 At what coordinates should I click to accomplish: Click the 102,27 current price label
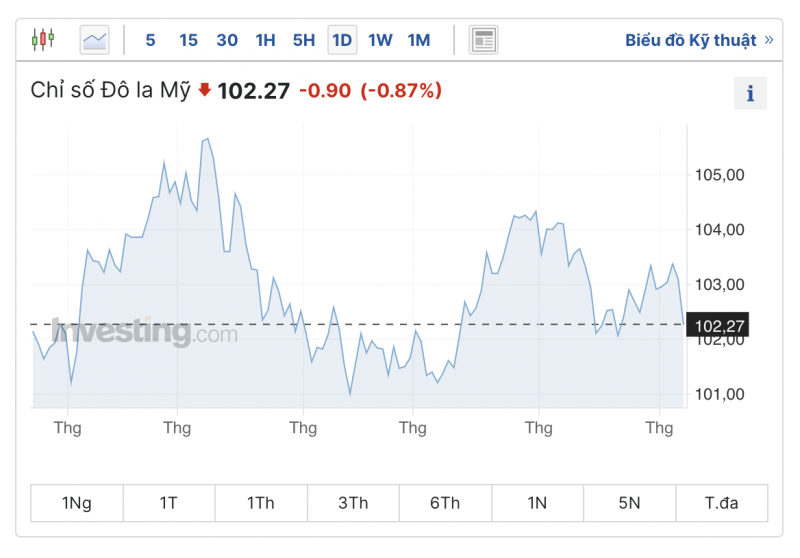(720, 325)
